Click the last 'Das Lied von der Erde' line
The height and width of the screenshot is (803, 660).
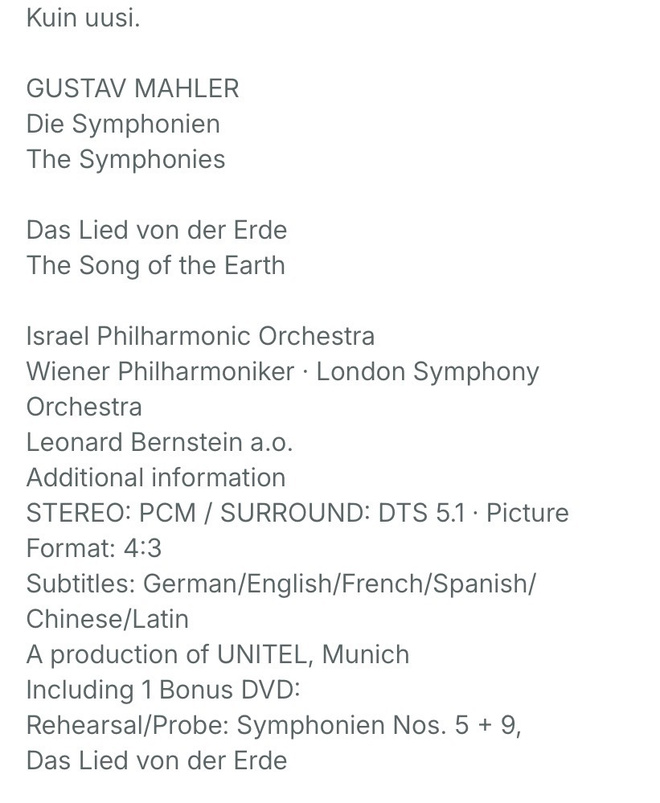157,760
